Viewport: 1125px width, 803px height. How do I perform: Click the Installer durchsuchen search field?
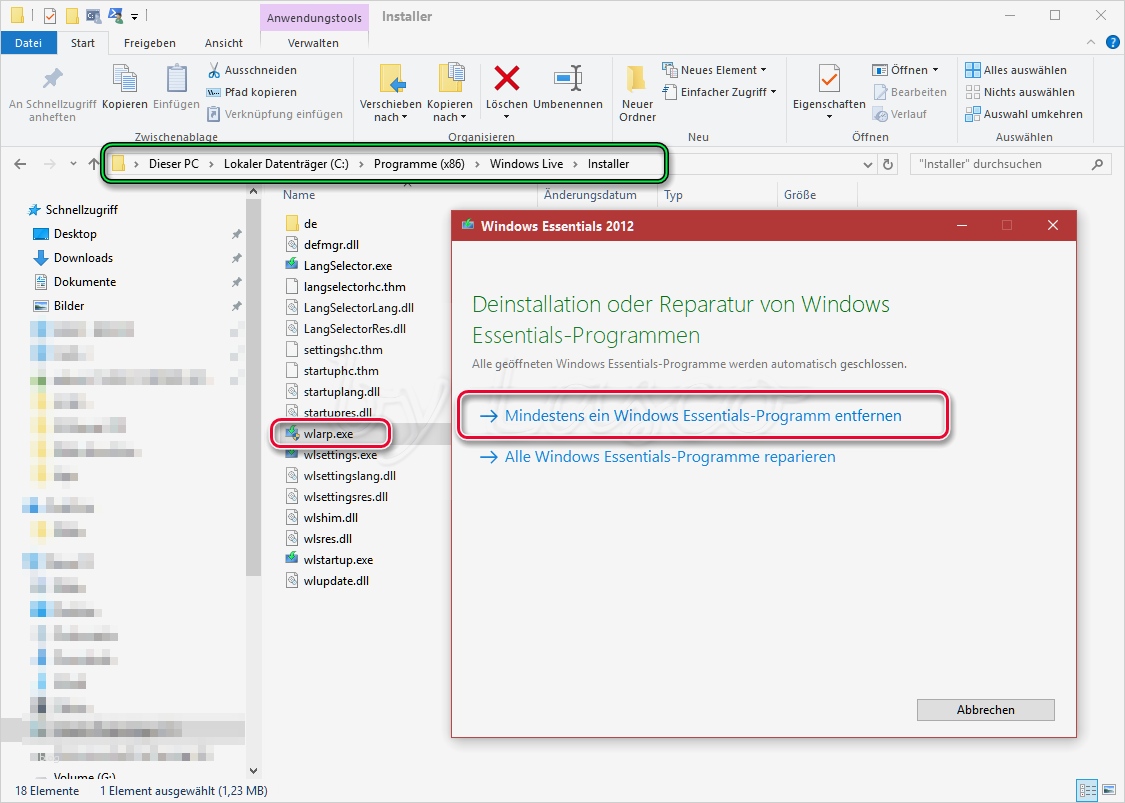[1009, 164]
